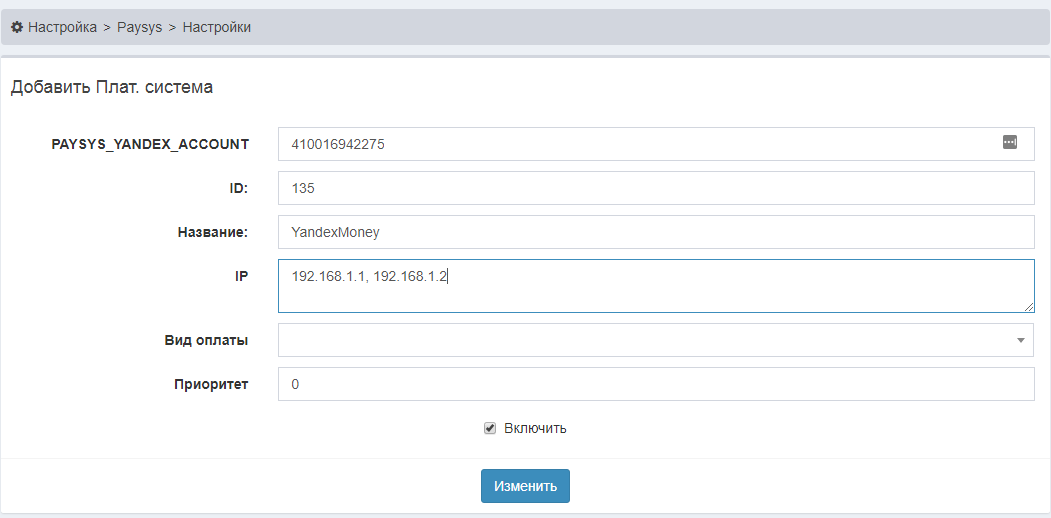Click the PAYSYS_YANDEX_ACCOUNT label
This screenshot has width=1051, height=518.
click(150, 144)
